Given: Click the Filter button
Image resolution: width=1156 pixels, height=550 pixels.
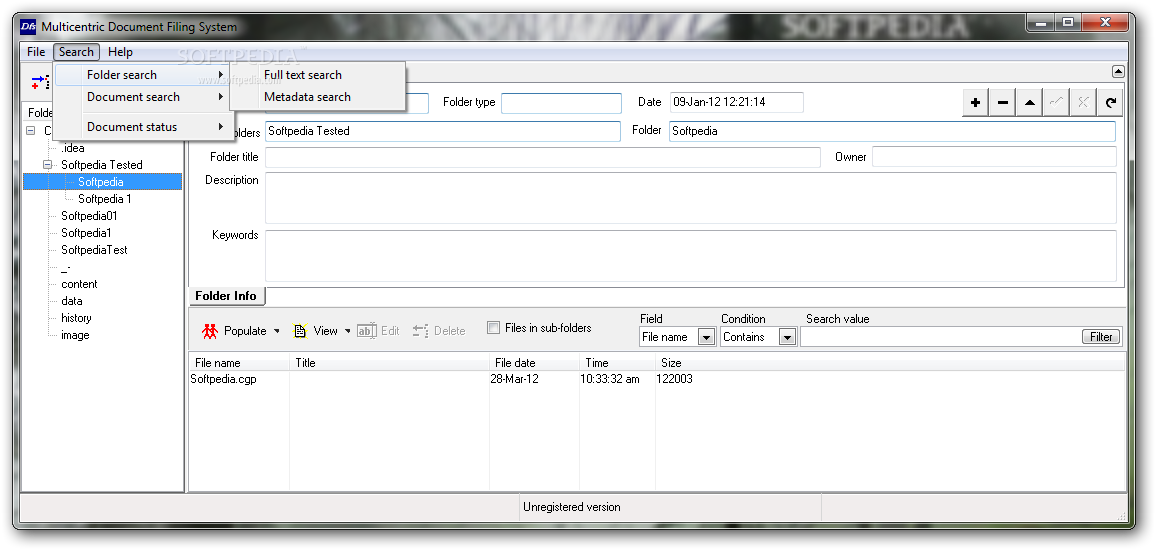Looking at the screenshot, I should tap(1101, 337).
